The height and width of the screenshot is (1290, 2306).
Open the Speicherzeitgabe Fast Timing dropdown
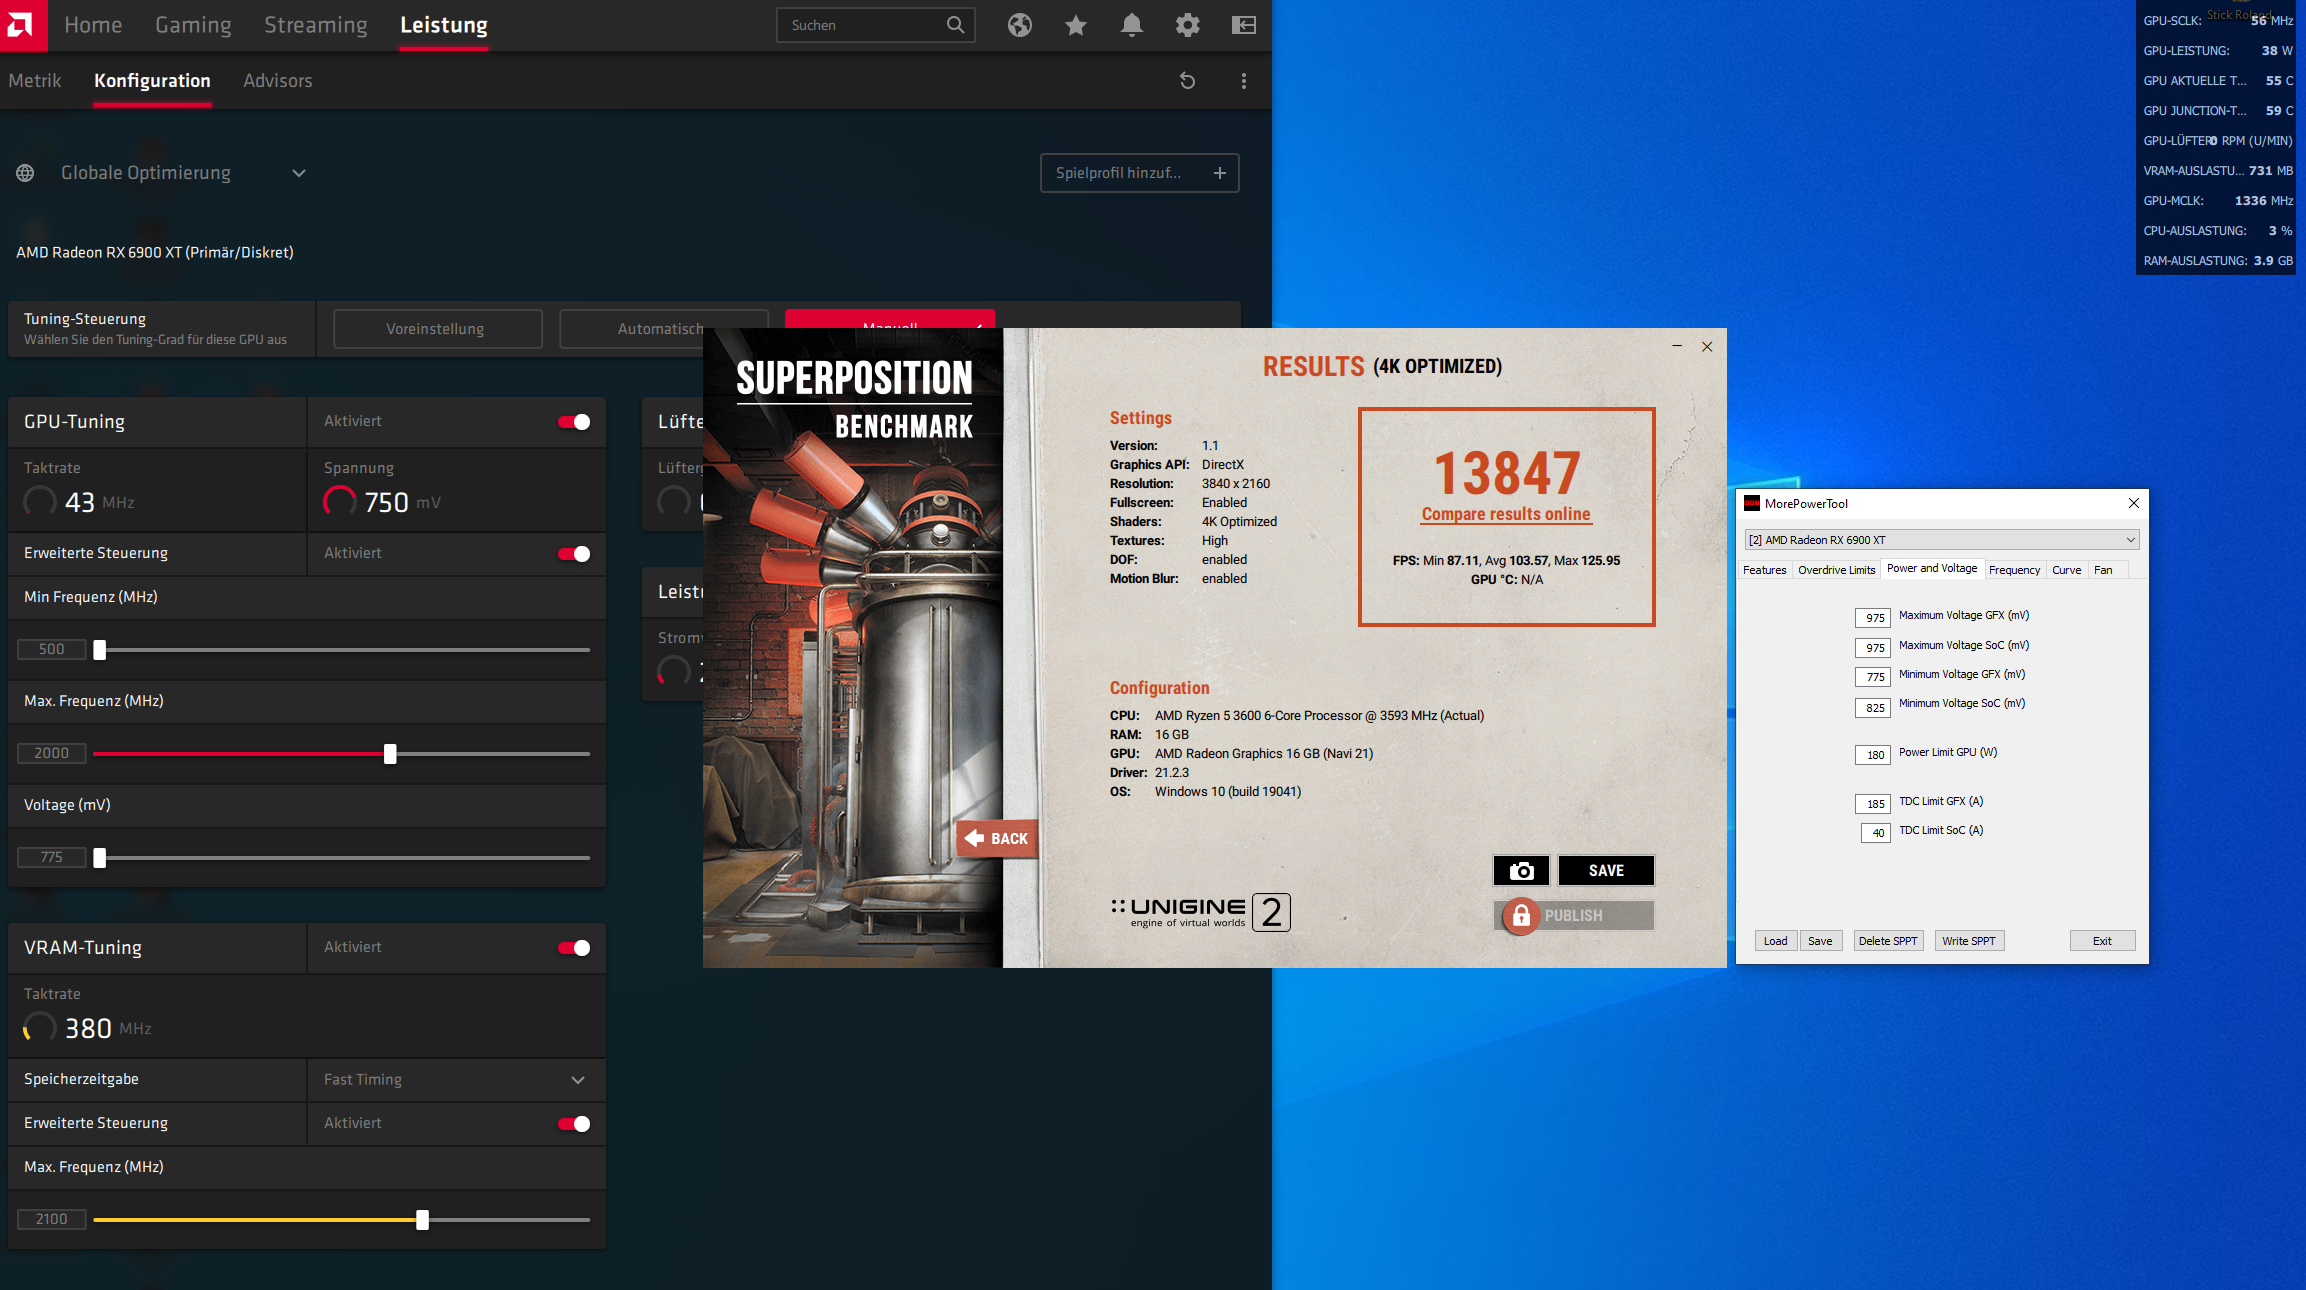577,1080
